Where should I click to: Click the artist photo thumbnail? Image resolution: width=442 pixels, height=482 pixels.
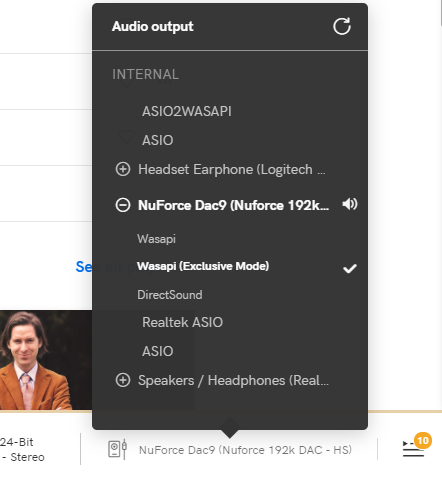point(46,360)
